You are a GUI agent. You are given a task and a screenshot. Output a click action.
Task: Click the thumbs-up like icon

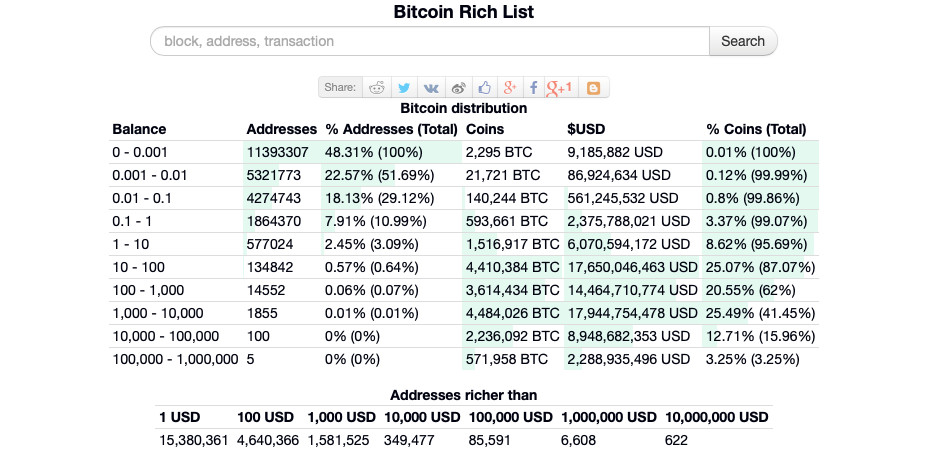click(x=485, y=88)
